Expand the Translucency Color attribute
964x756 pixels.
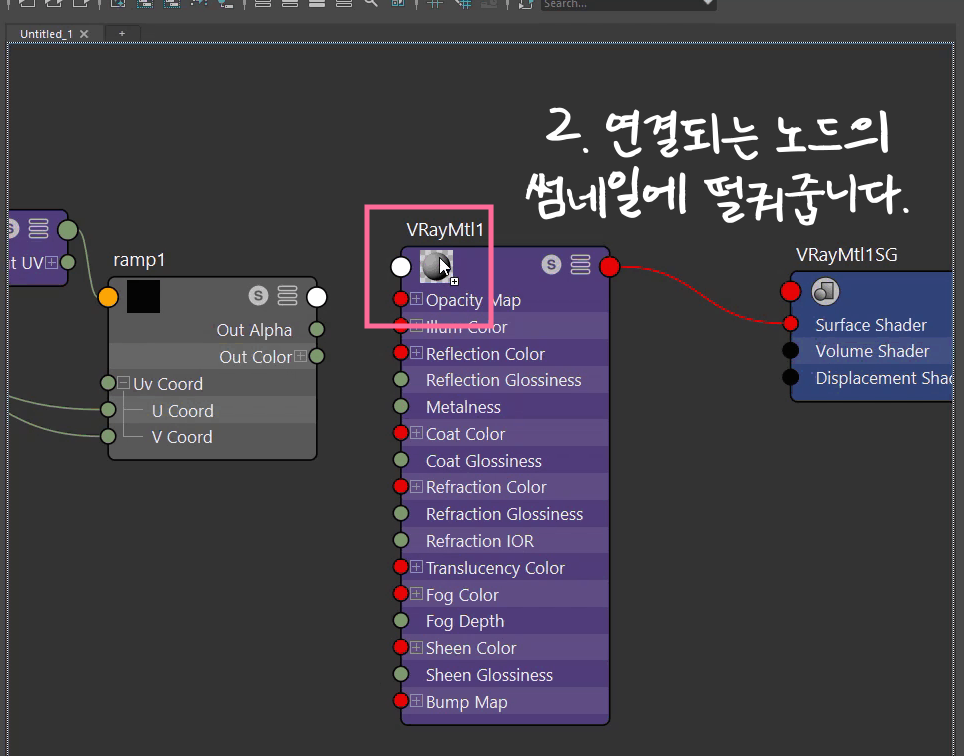[x=416, y=567]
